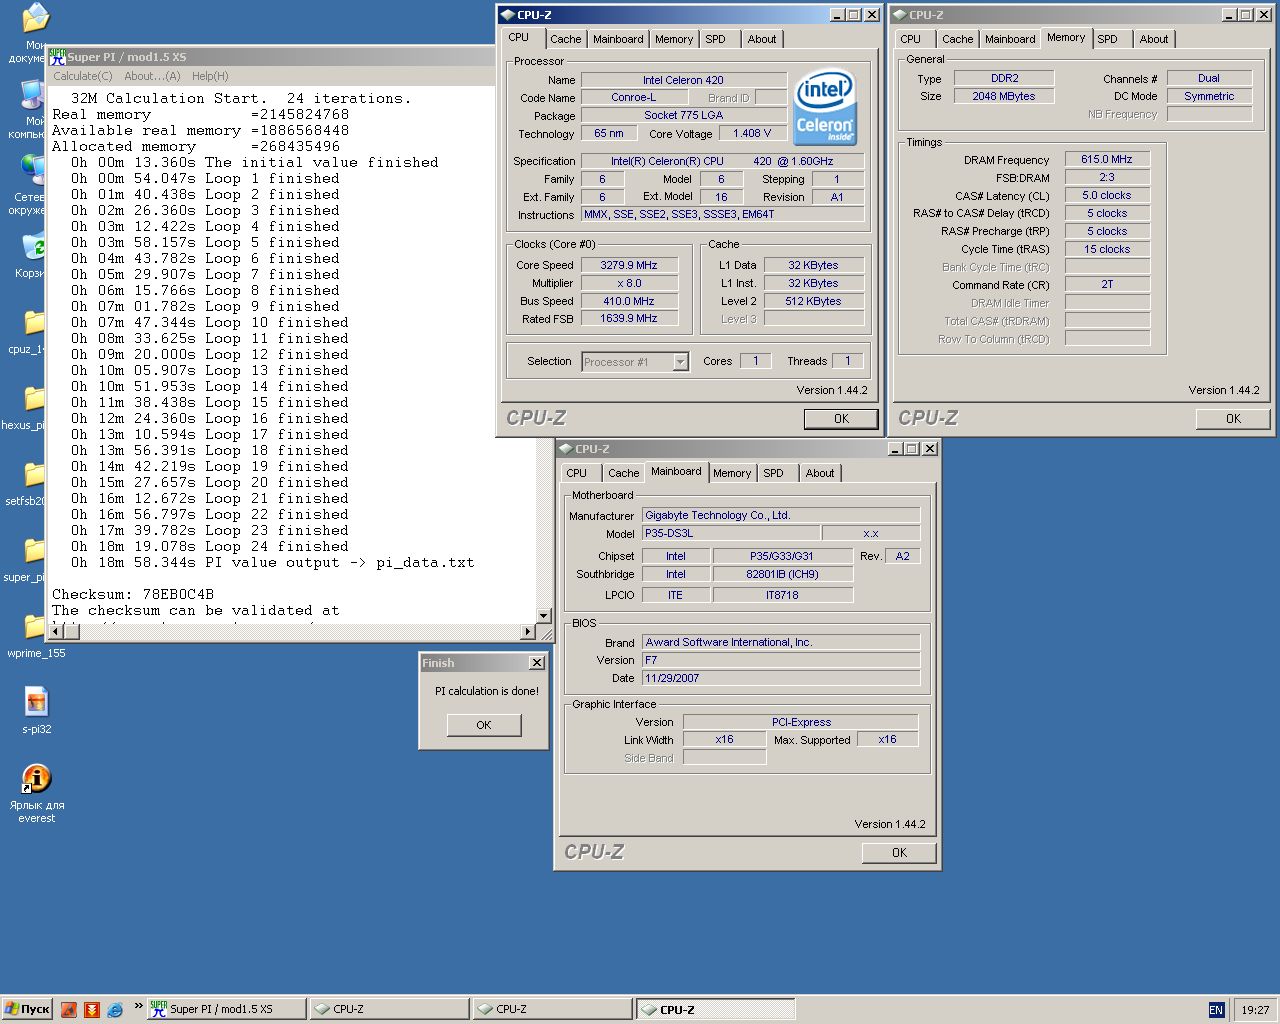Switch to SPD tab in CPU window
The image size is (1280, 1024).
[x=715, y=39]
